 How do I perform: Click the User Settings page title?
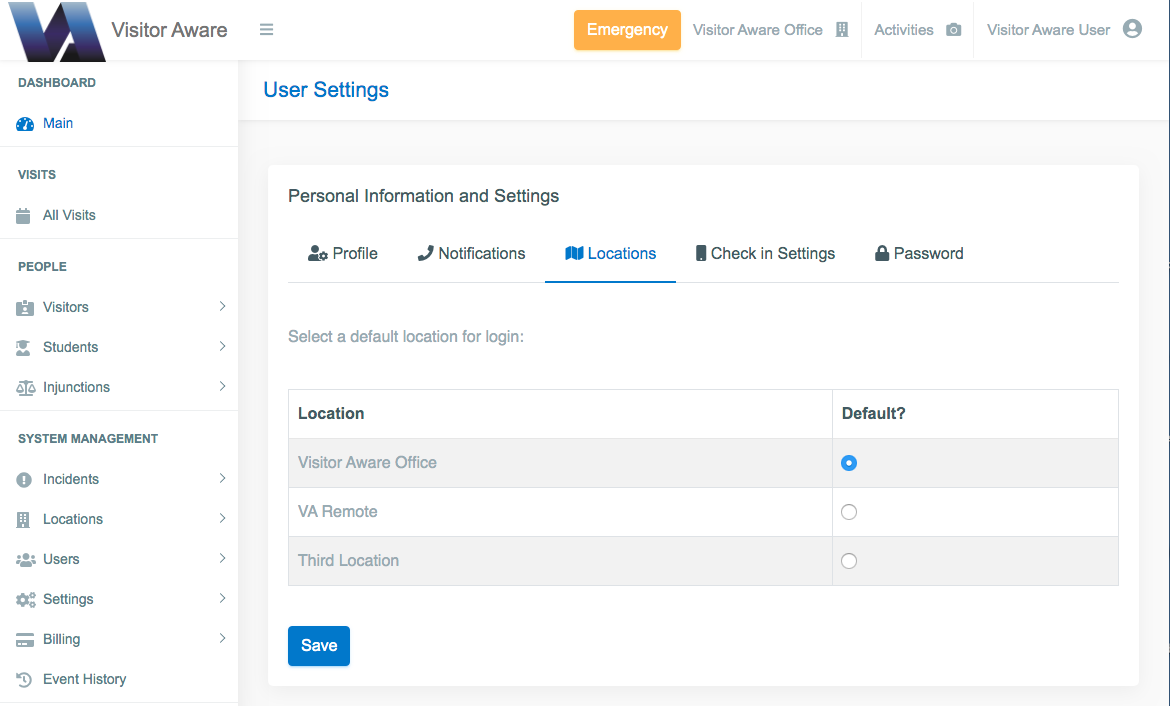coord(326,90)
